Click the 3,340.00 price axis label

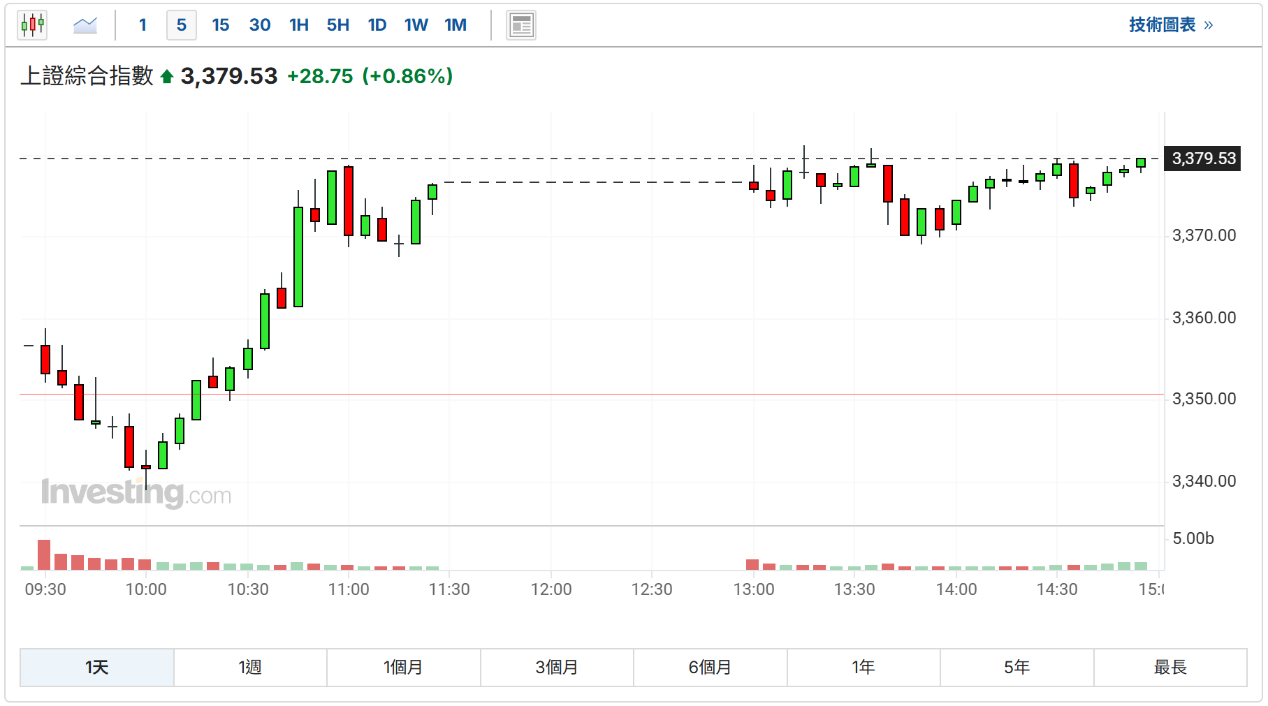(1204, 481)
